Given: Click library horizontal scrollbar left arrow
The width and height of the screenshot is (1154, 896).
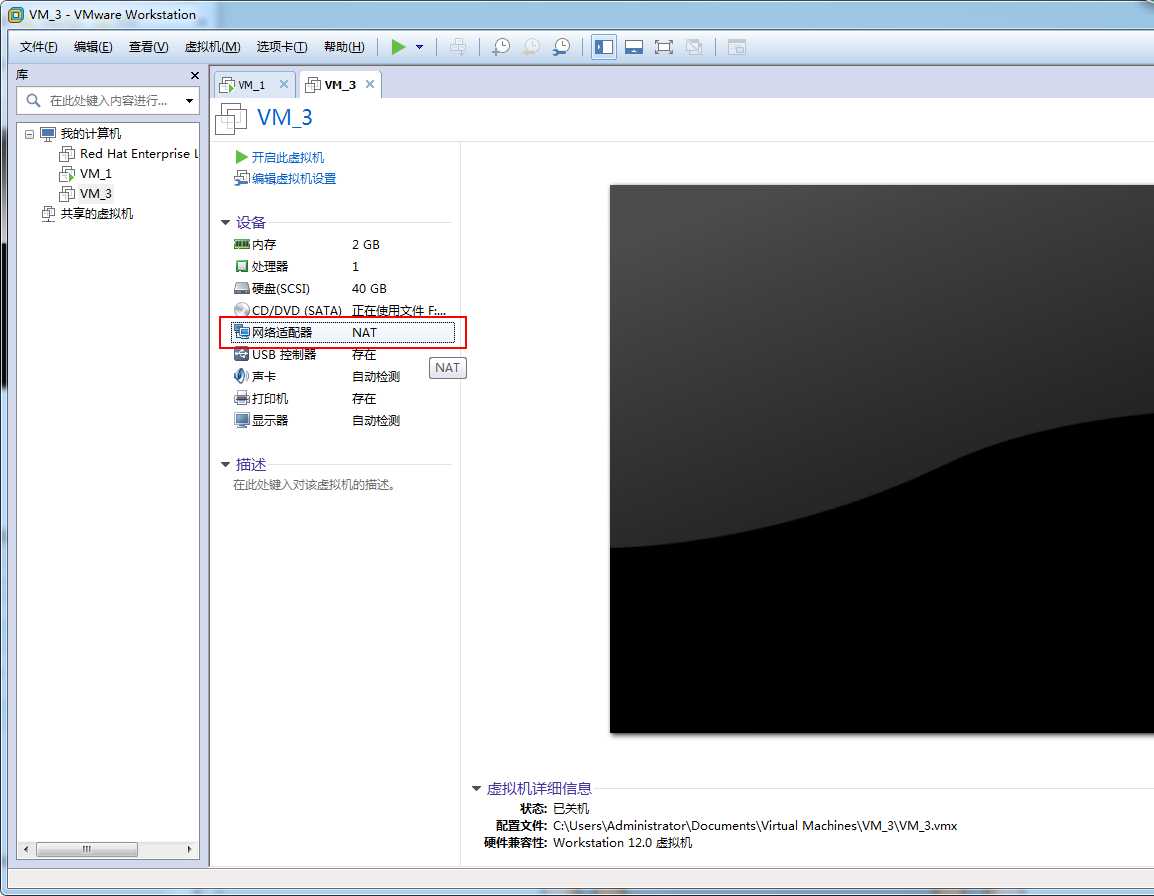Looking at the screenshot, I should click(x=26, y=850).
